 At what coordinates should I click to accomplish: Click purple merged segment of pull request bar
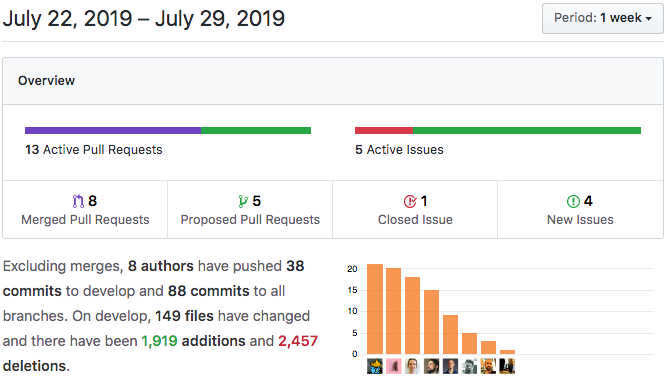click(113, 131)
